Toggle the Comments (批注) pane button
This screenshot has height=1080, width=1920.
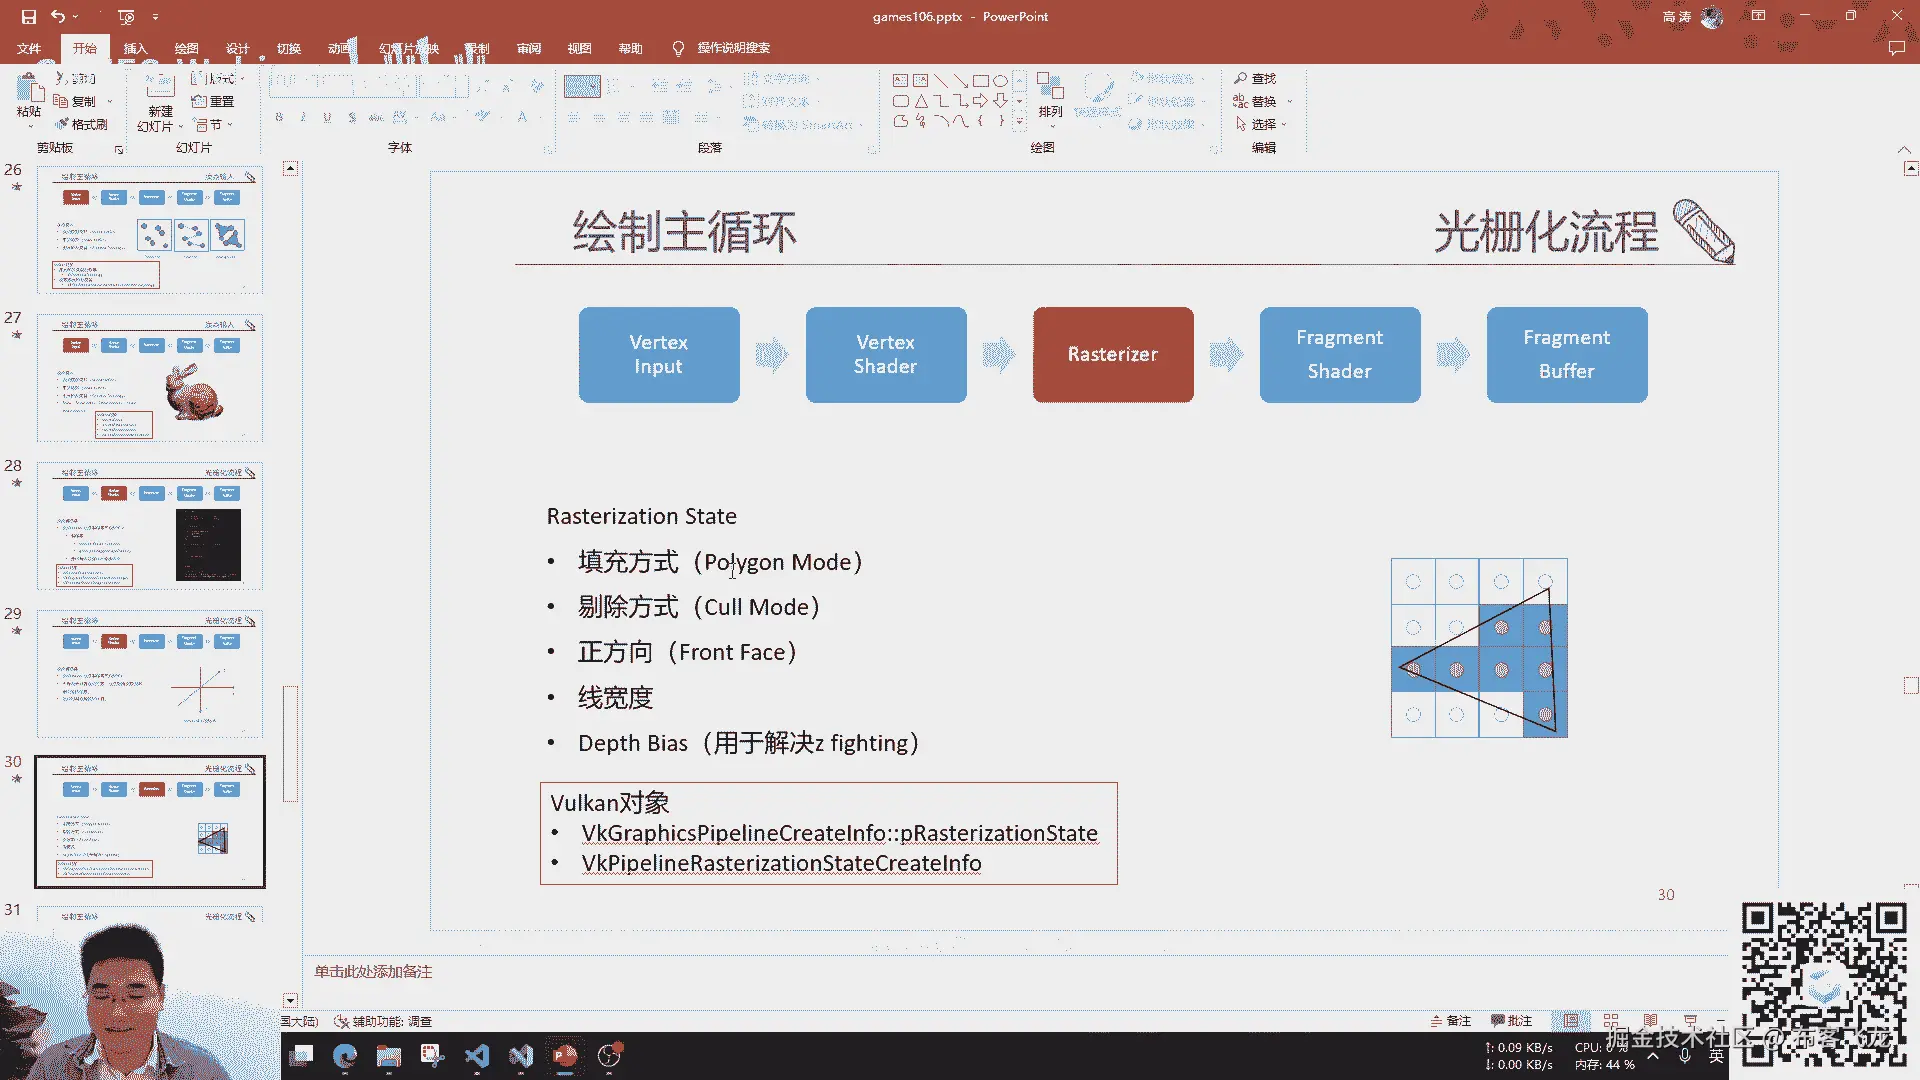(1511, 1021)
